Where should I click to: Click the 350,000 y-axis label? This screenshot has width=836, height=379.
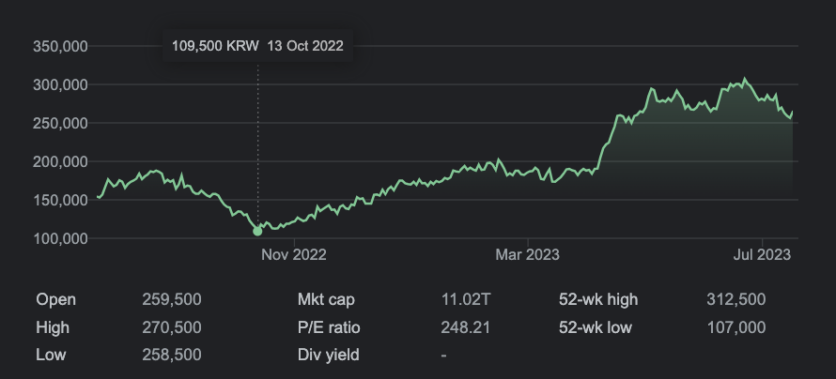click(x=60, y=47)
